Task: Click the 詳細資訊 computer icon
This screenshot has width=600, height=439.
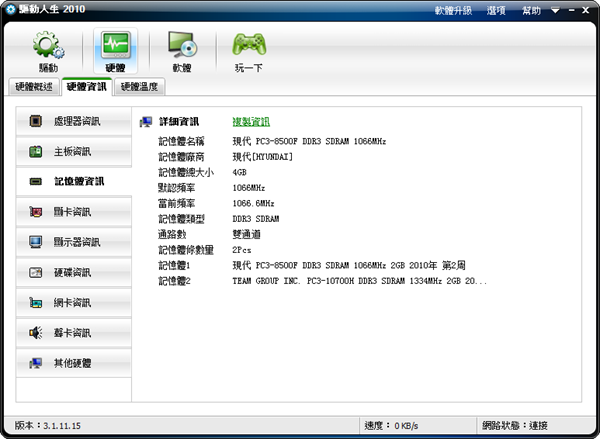Action: pos(146,122)
